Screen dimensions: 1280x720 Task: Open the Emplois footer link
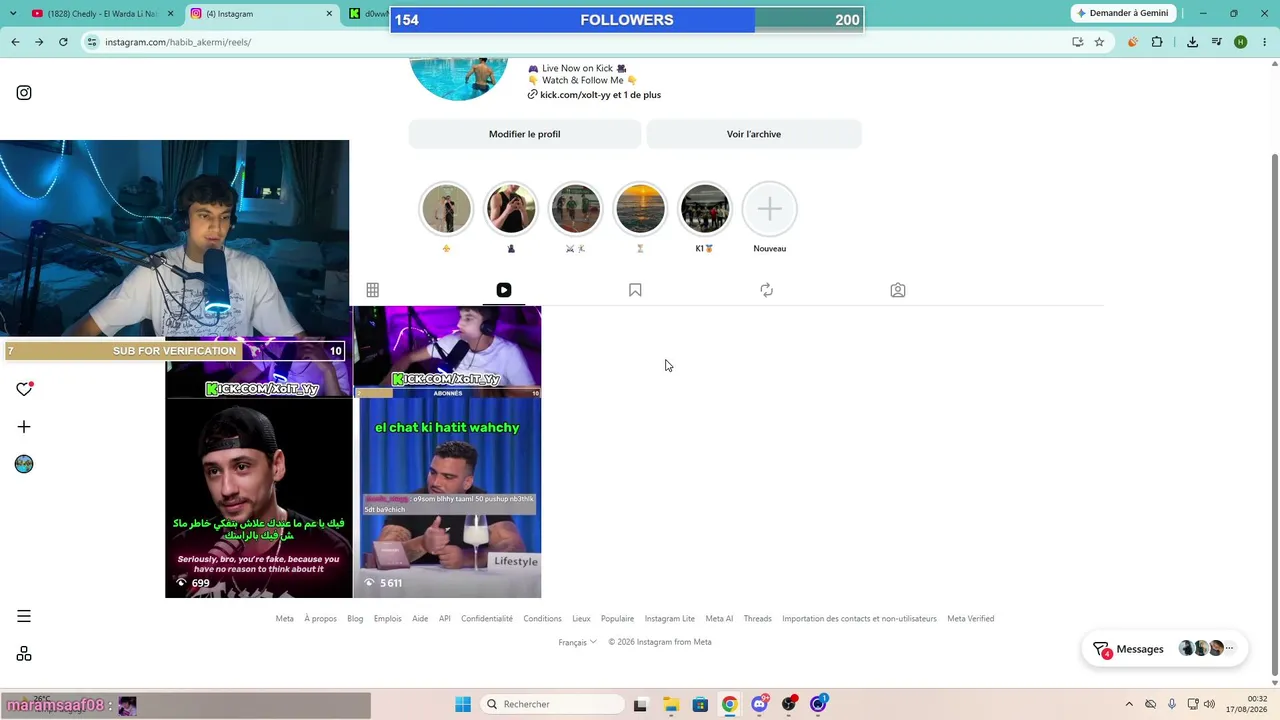point(388,619)
